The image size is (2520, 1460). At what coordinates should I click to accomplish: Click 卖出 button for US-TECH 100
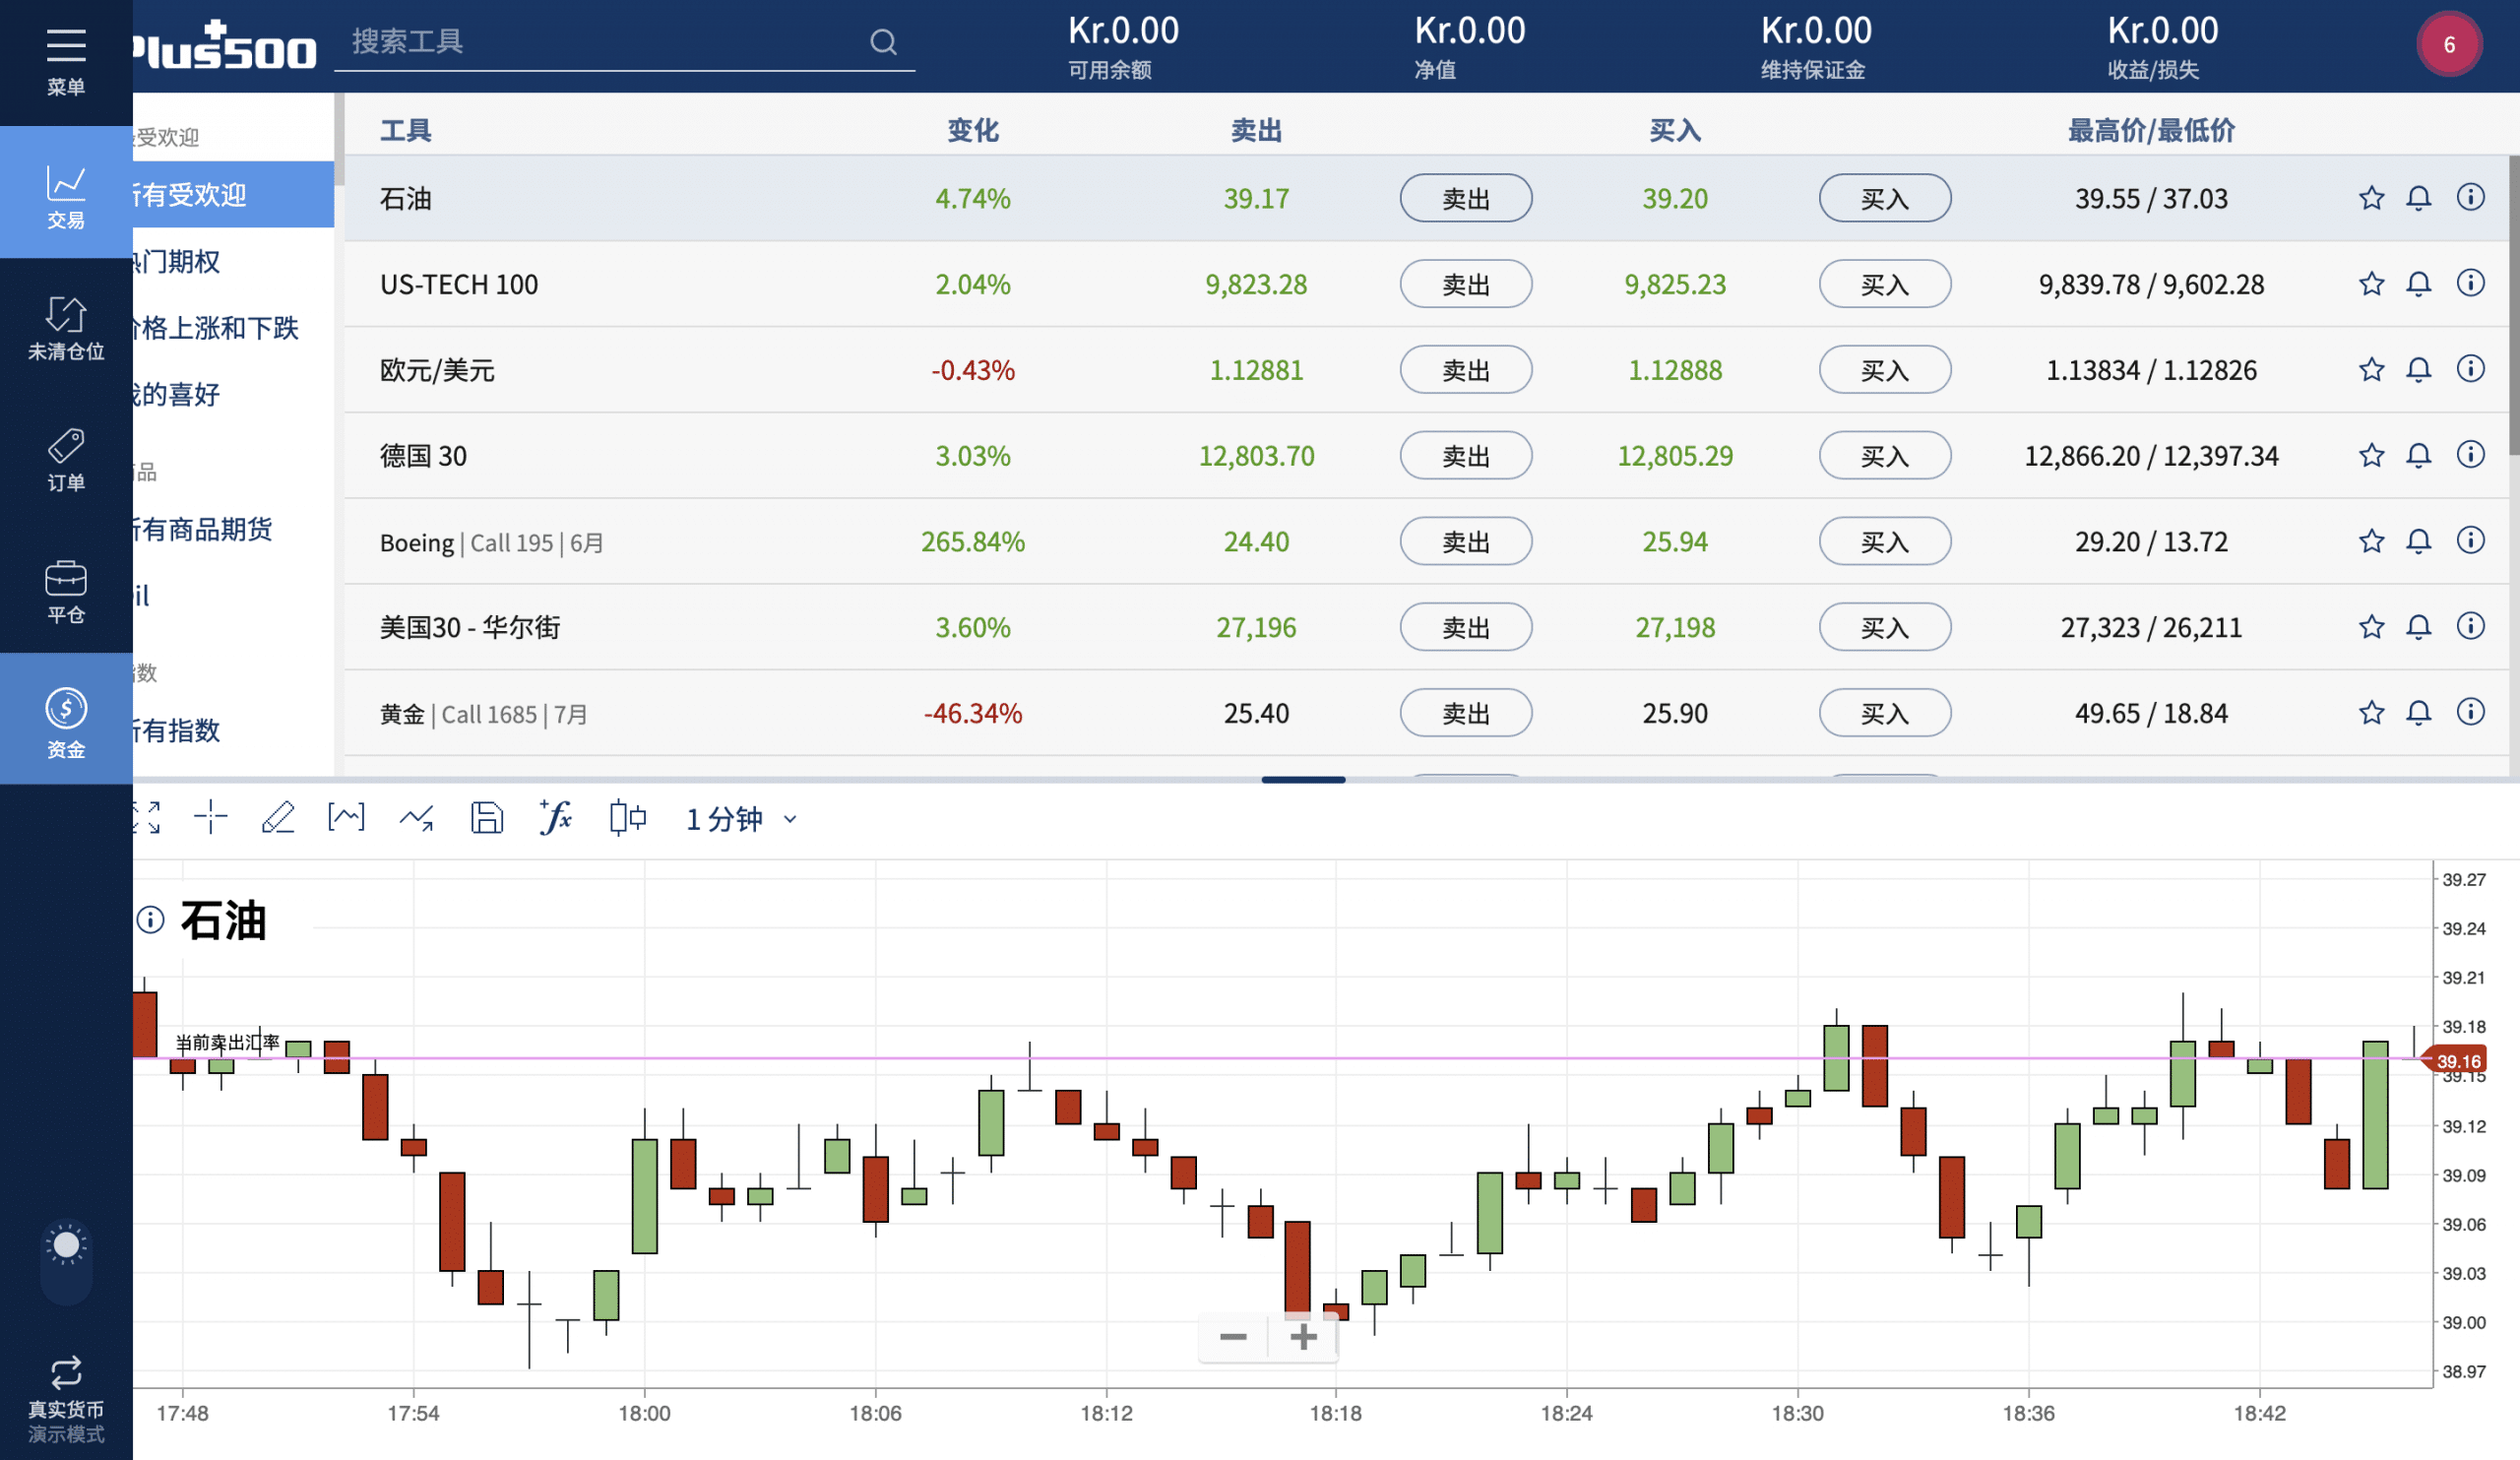[x=1465, y=284]
